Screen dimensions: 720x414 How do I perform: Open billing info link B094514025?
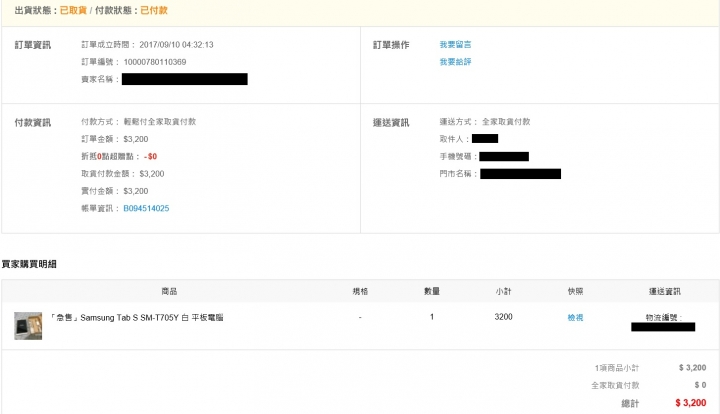[146, 208]
